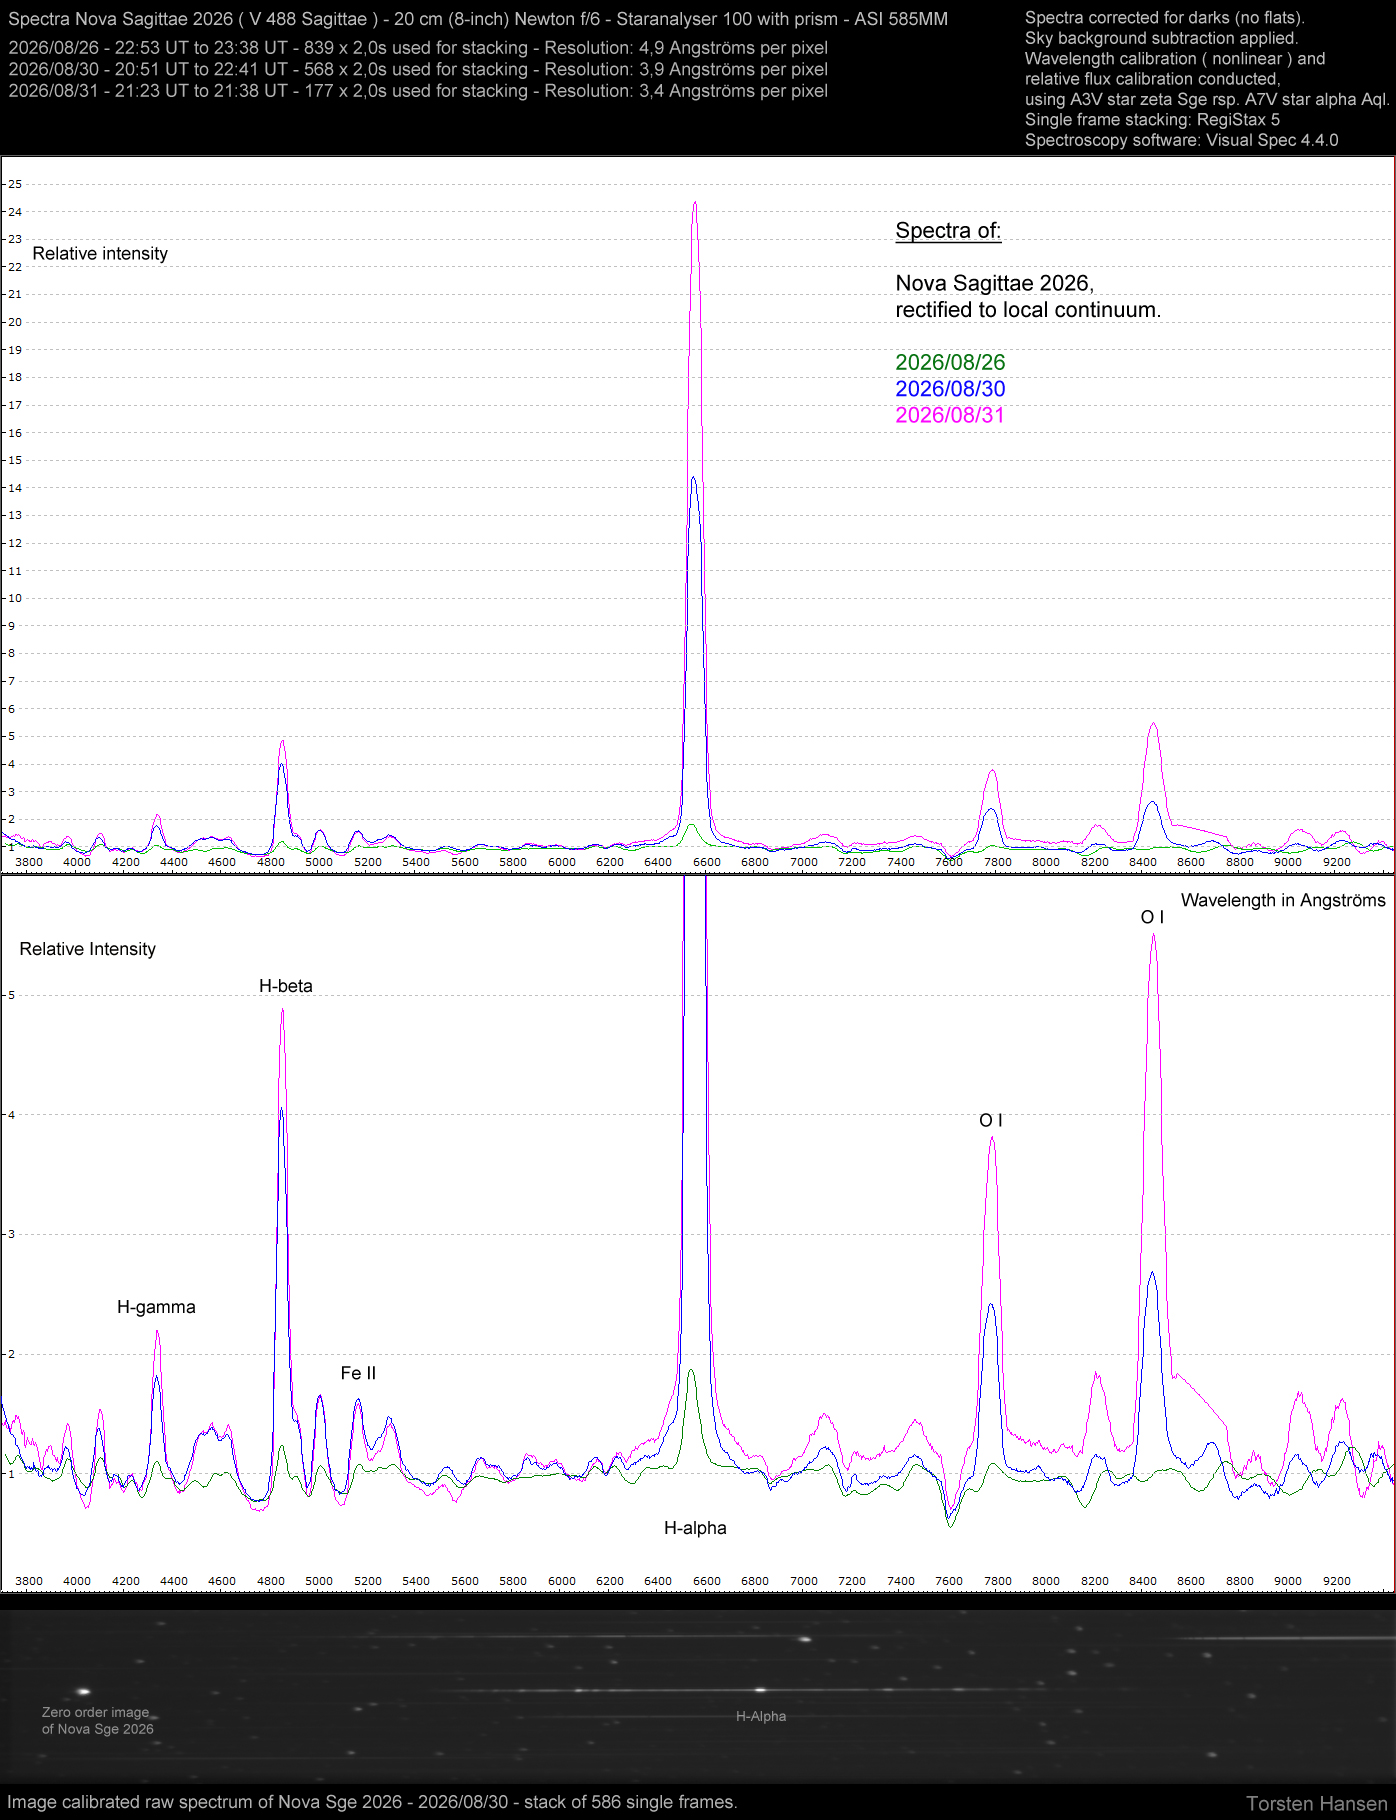Select the header line starting "2026/08/31 - 21:23 UT"

point(418,91)
